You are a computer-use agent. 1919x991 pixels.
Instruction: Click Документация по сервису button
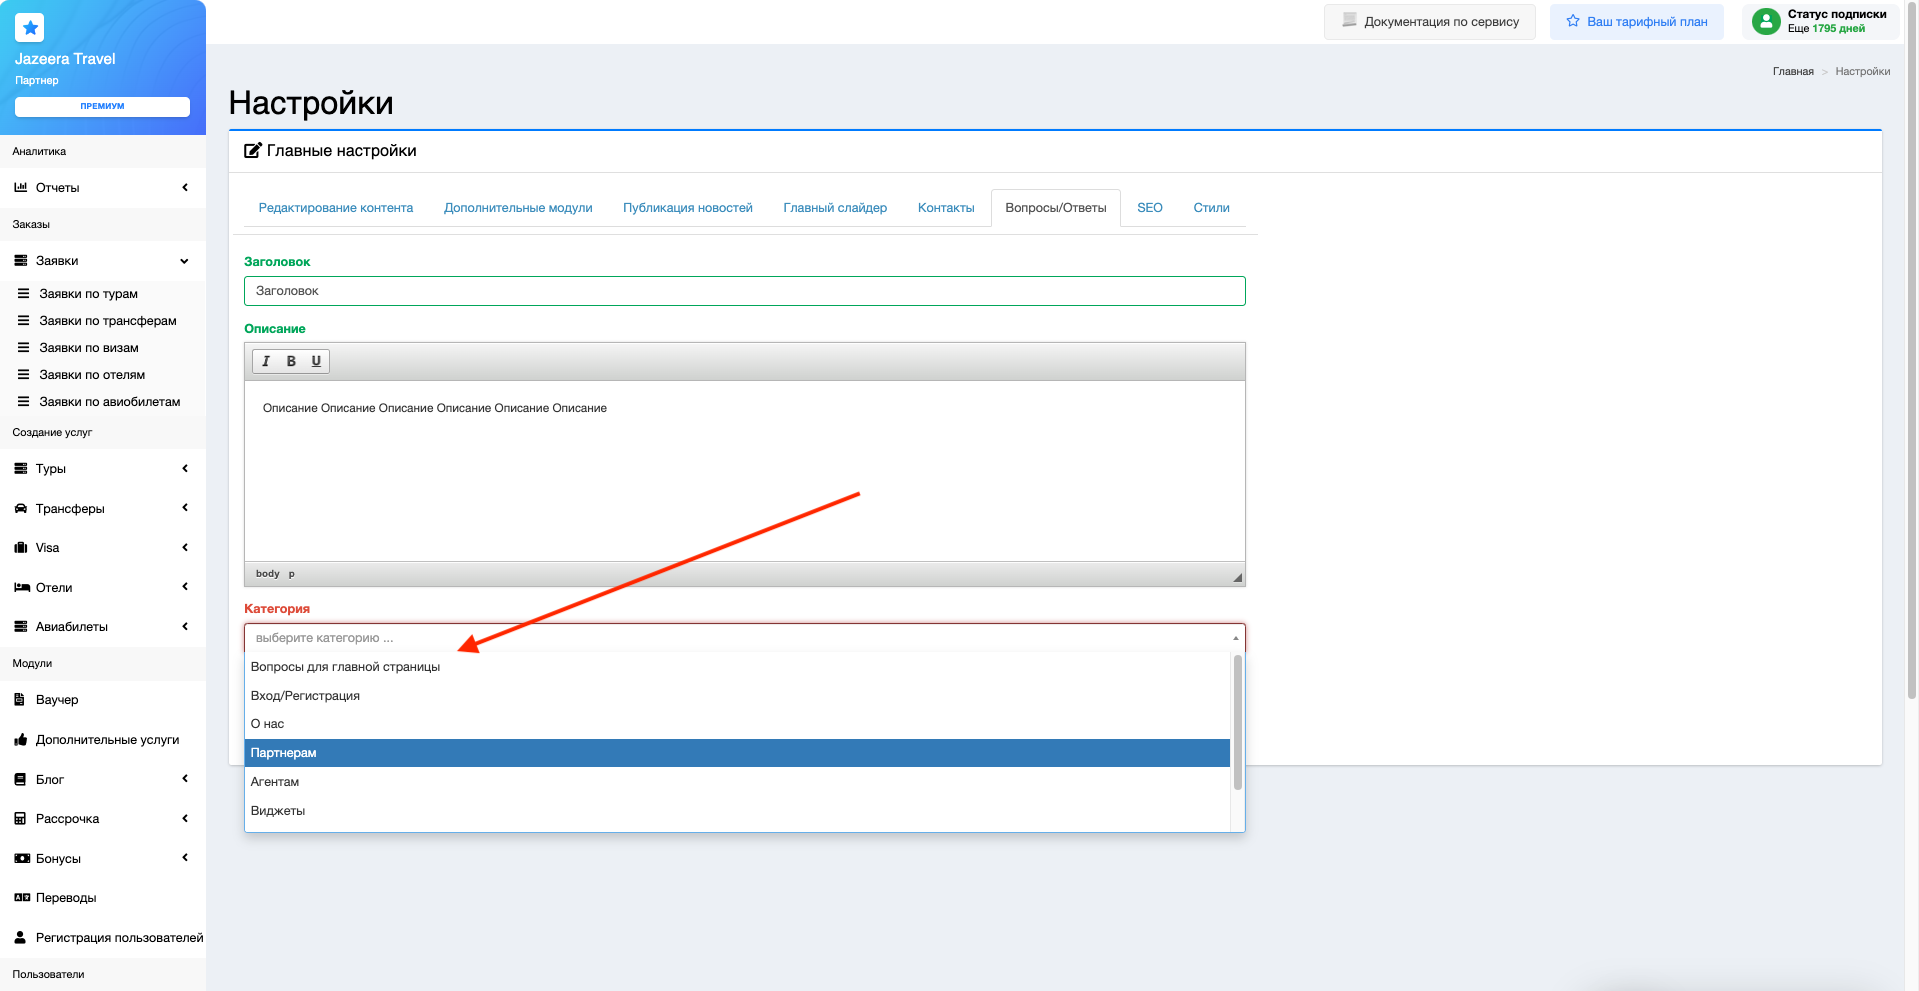[x=1429, y=22]
